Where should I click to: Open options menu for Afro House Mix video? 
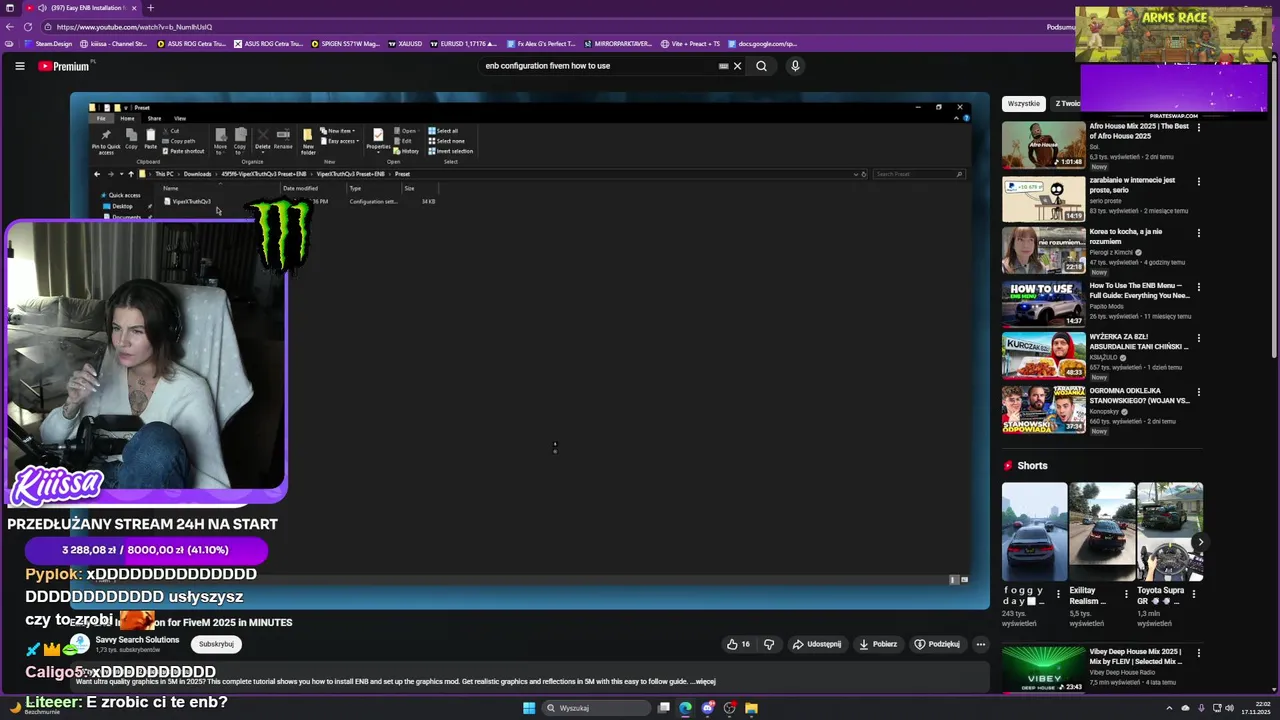(1199, 127)
